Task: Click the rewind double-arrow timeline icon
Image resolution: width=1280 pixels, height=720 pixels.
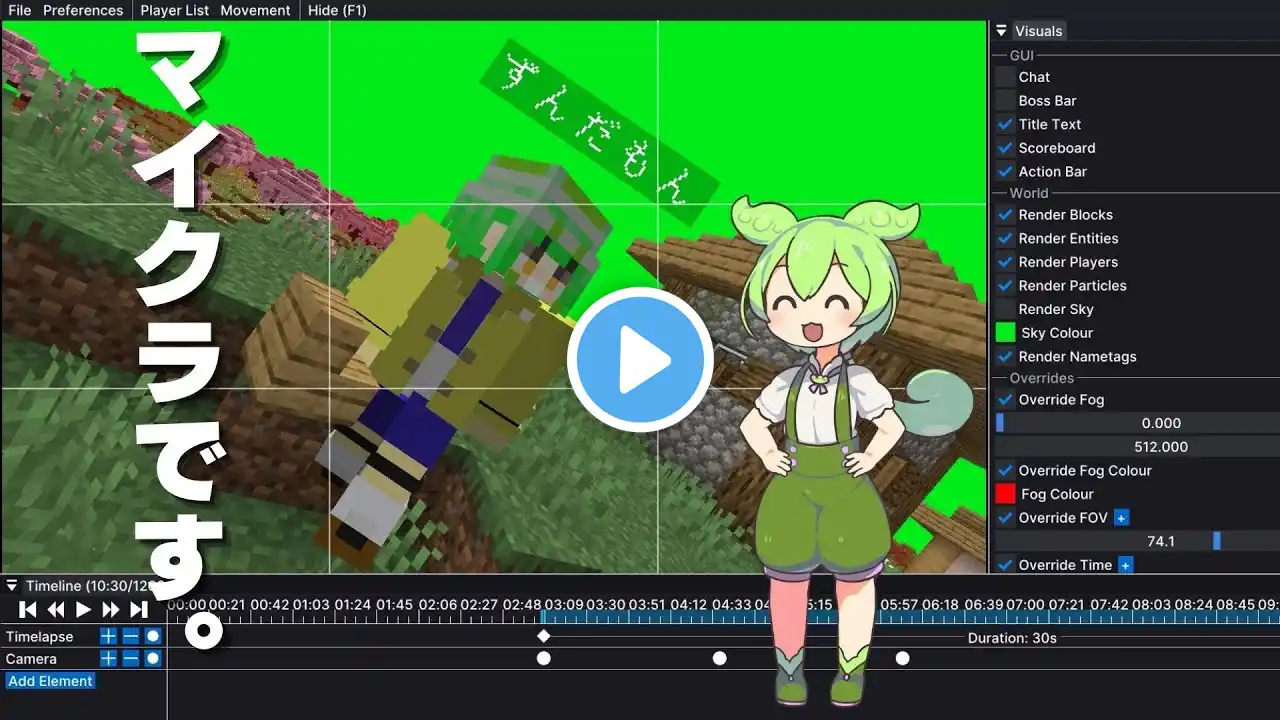Action: pos(56,609)
